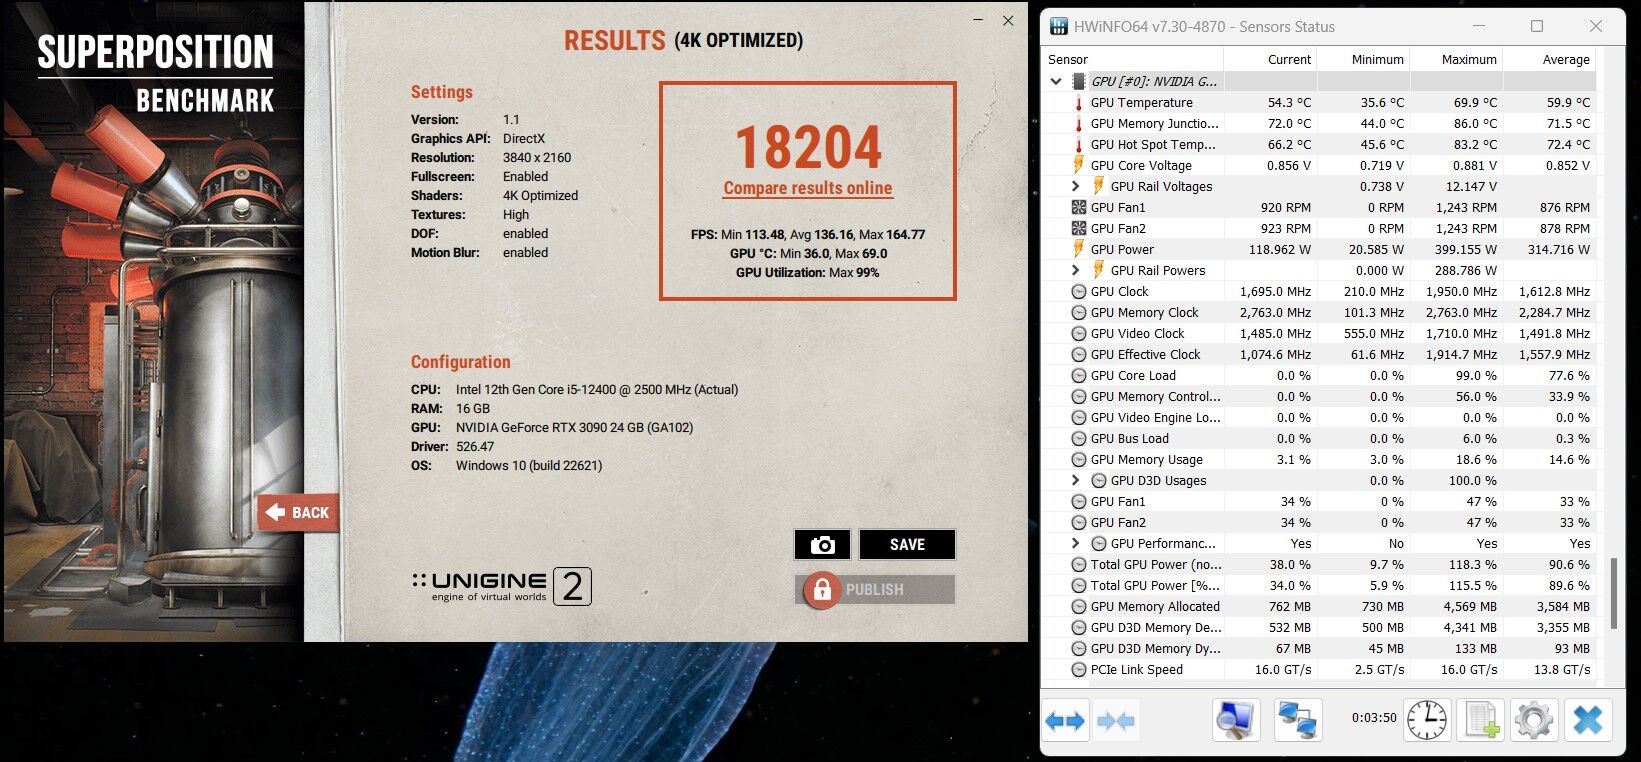Select GPU D3D Memory Dynamic row
Viewport: 1641px width, 762px height.
coord(1319,648)
